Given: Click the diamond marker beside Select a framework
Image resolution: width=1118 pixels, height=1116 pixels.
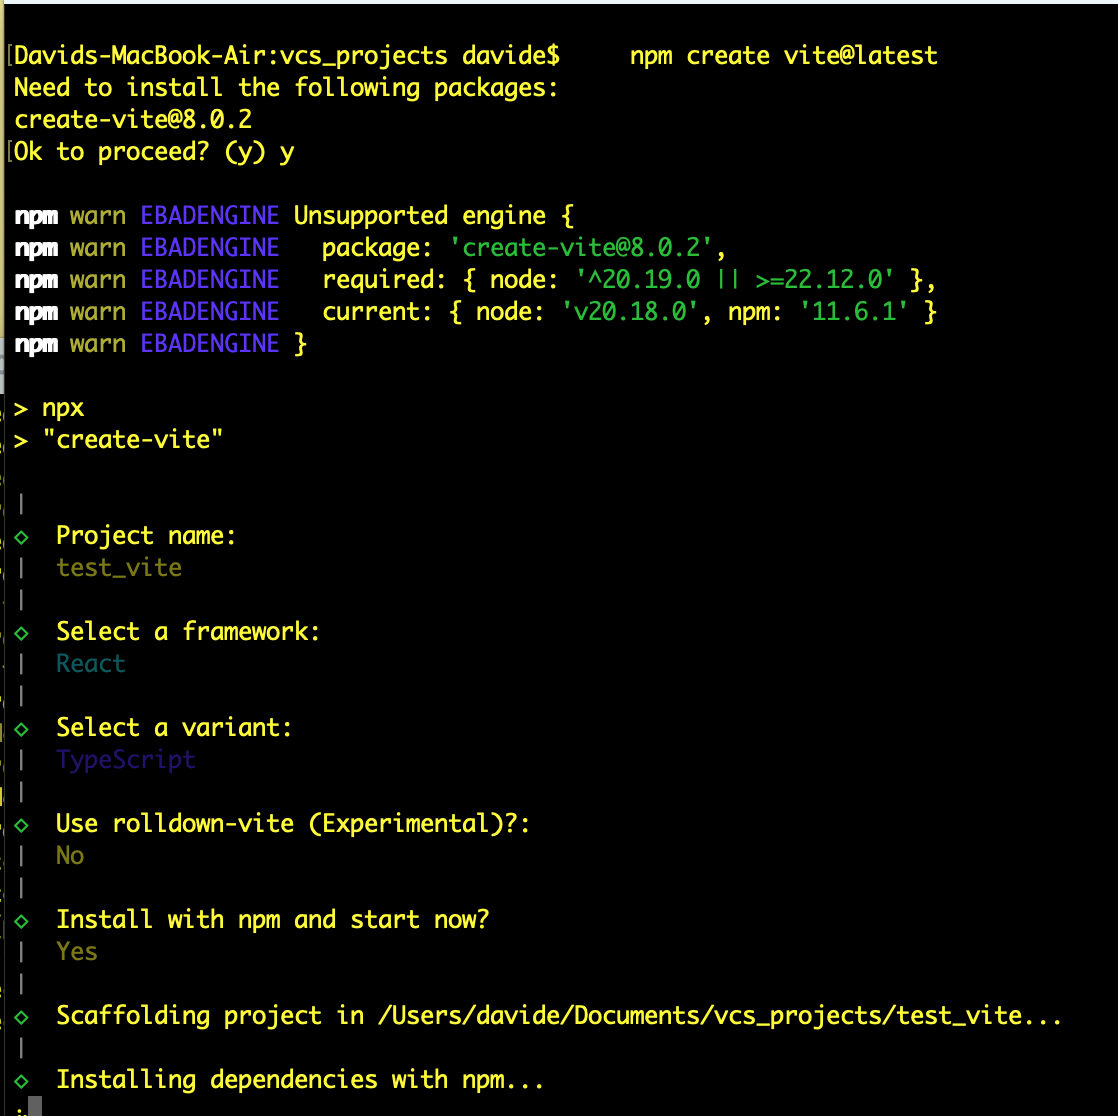Looking at the screenshot, I should pyautogui.click(x=21, y=633).
